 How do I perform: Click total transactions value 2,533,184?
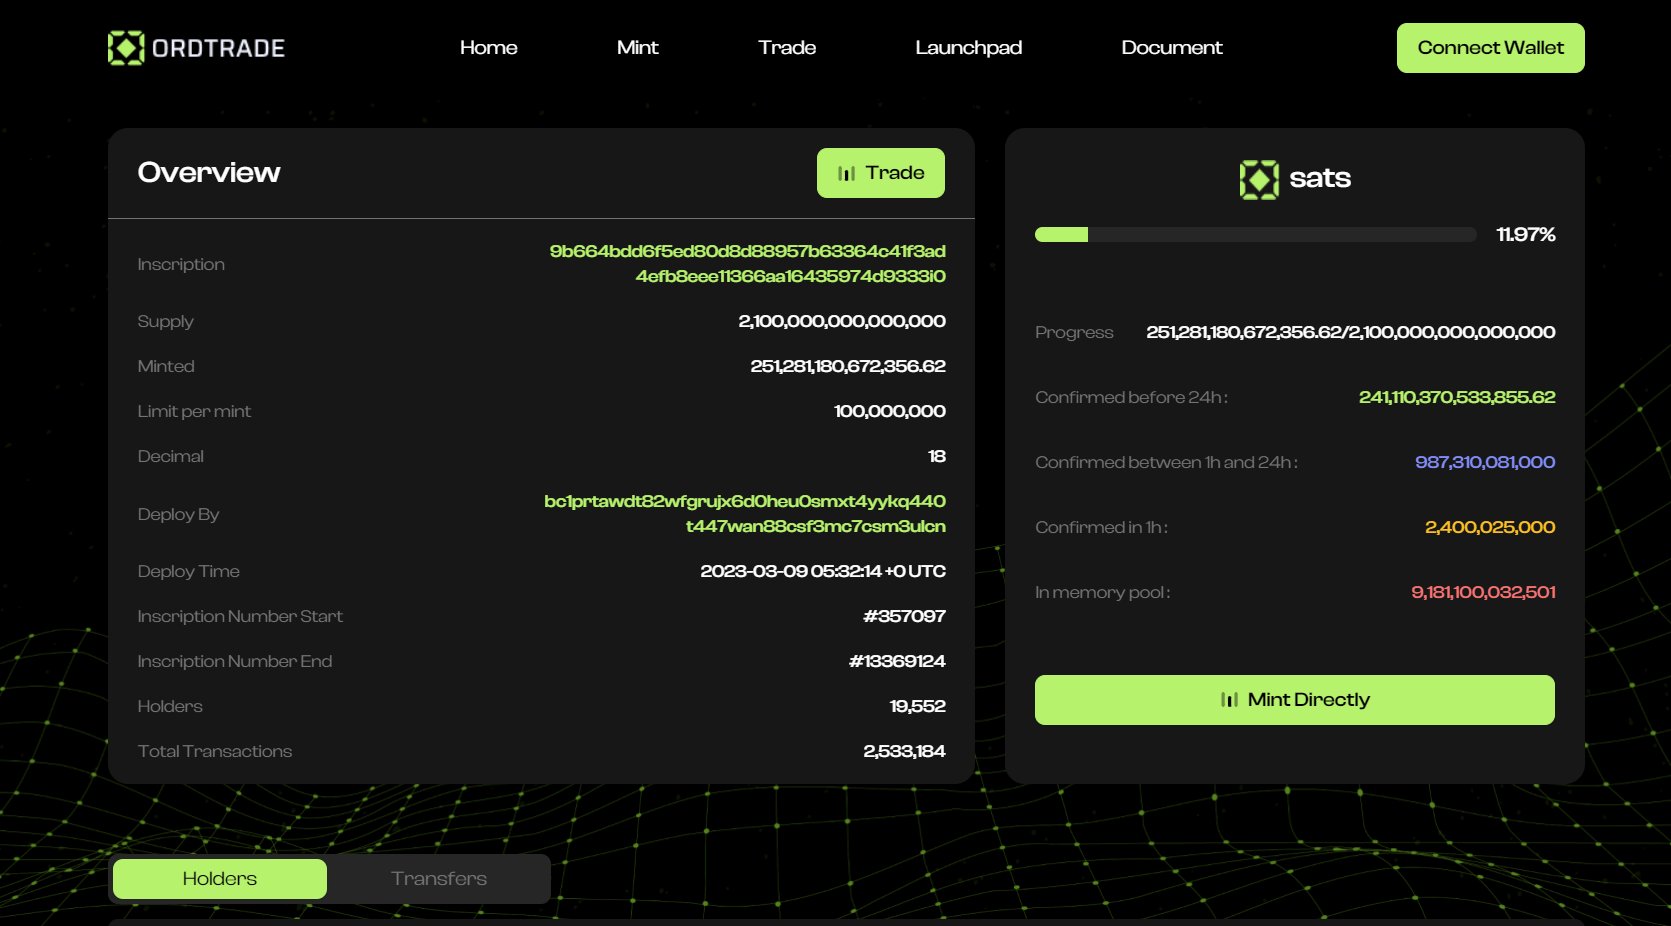pyautogui.click(x=905, y=751)
